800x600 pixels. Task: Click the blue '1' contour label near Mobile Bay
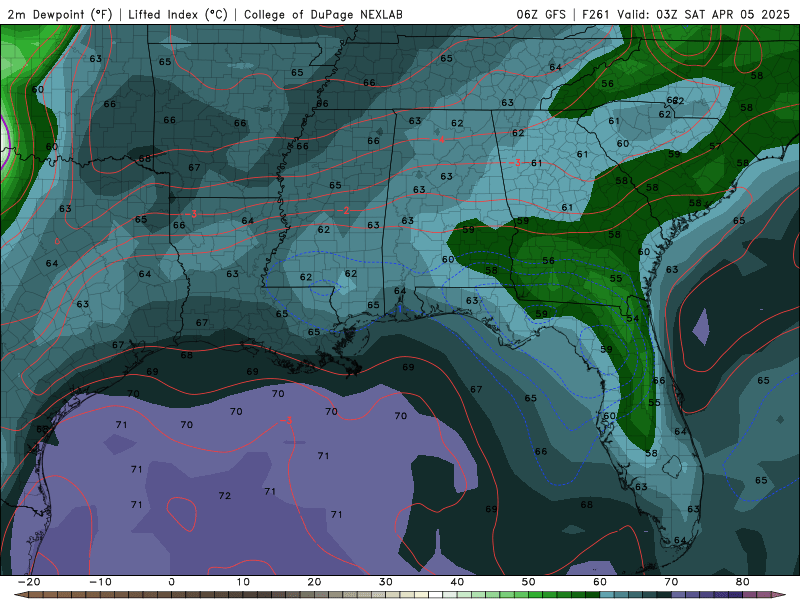(400, 309)
